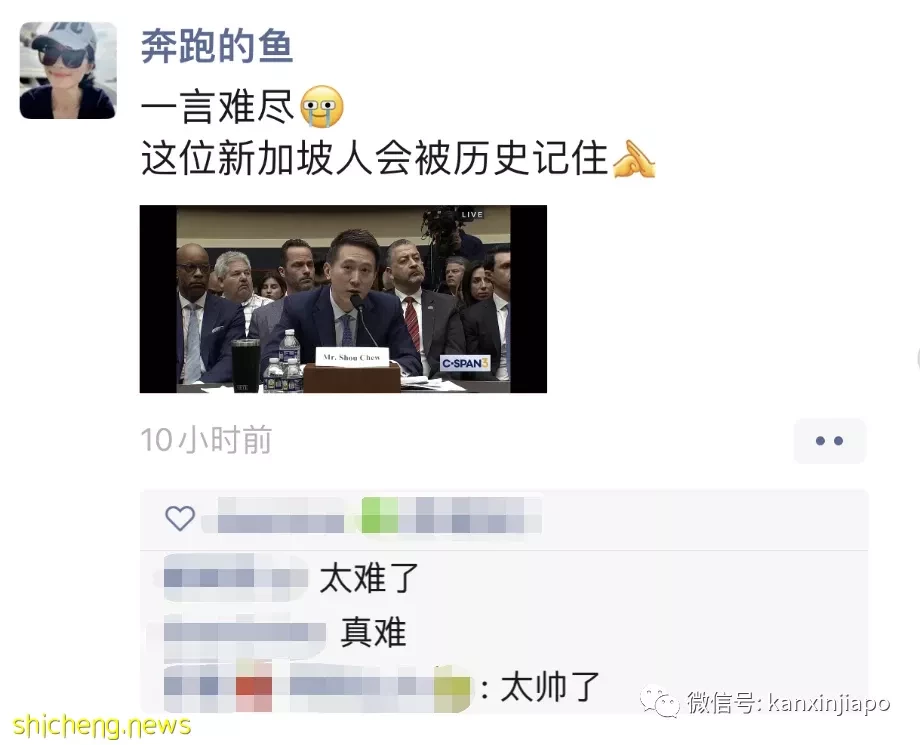This screenshot has width=920, height=745.
Task: Click the C-SPAN3 logo in the video
Action: 465,363
